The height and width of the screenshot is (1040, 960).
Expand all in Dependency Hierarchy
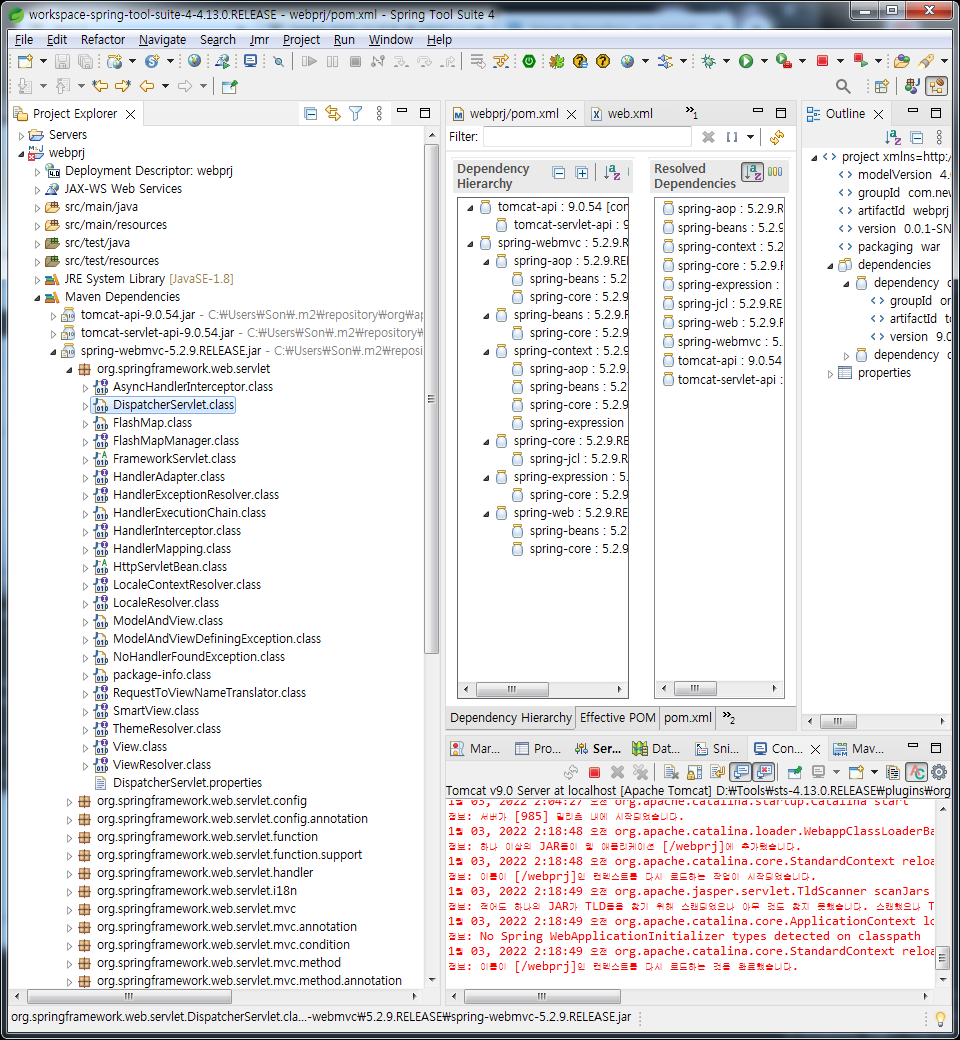582,173
